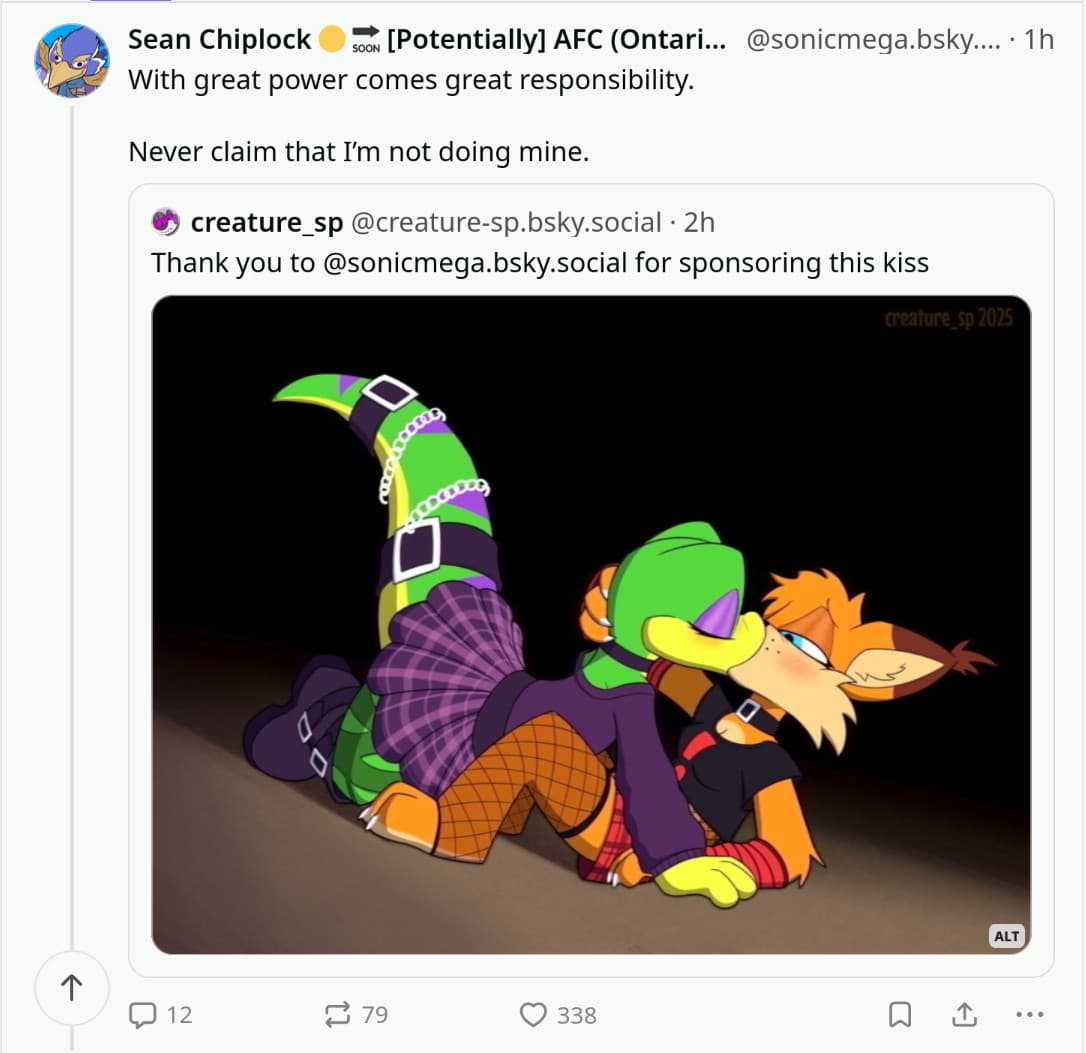Open the three-dot more options menu

(x=1028, y=1015)
